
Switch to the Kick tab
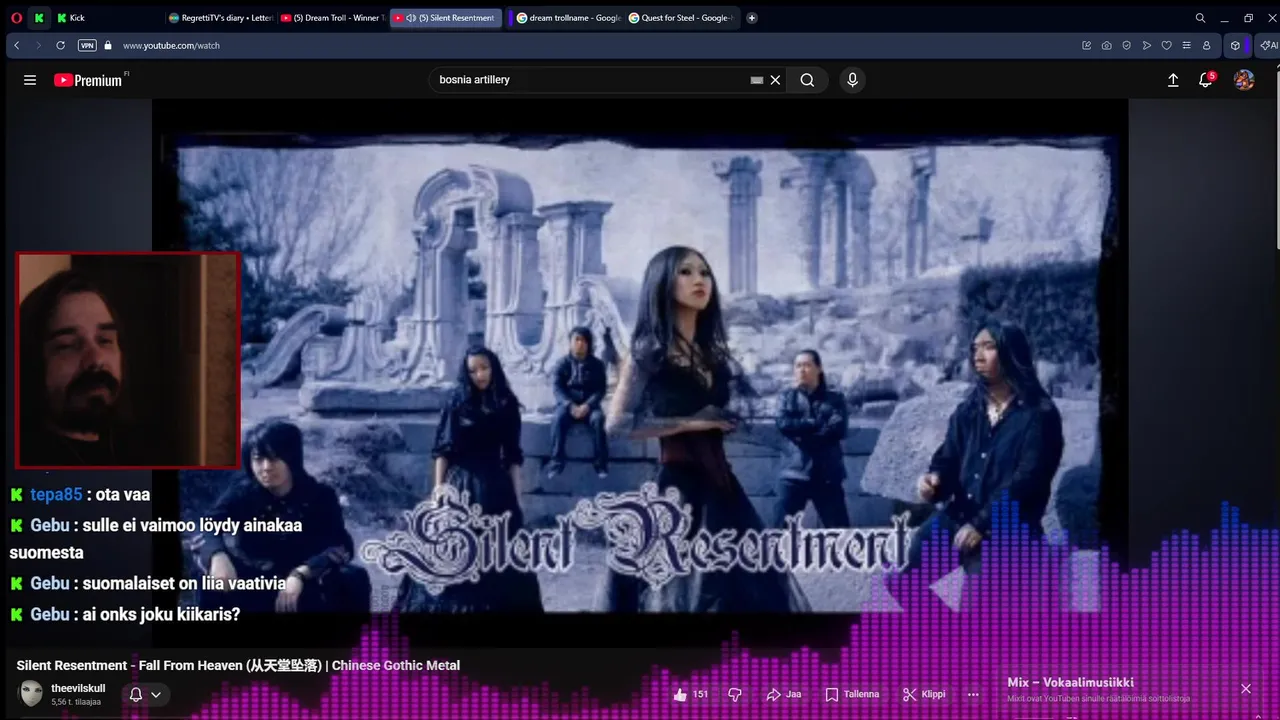coord(106,18)
